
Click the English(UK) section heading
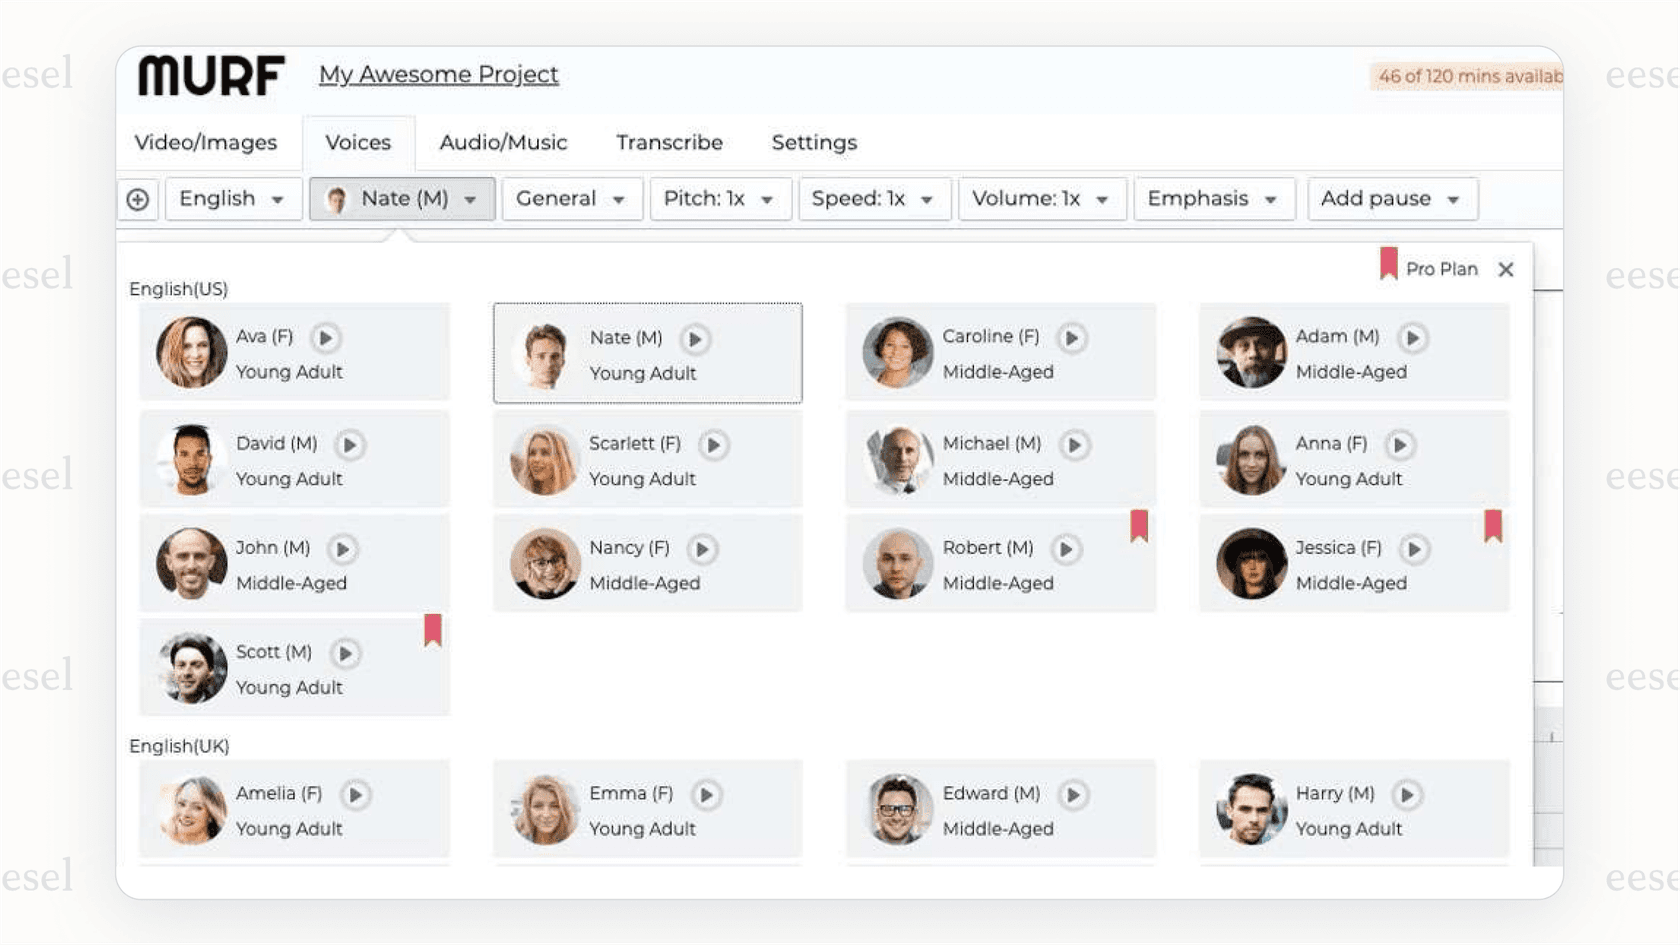tap(179, 746)
